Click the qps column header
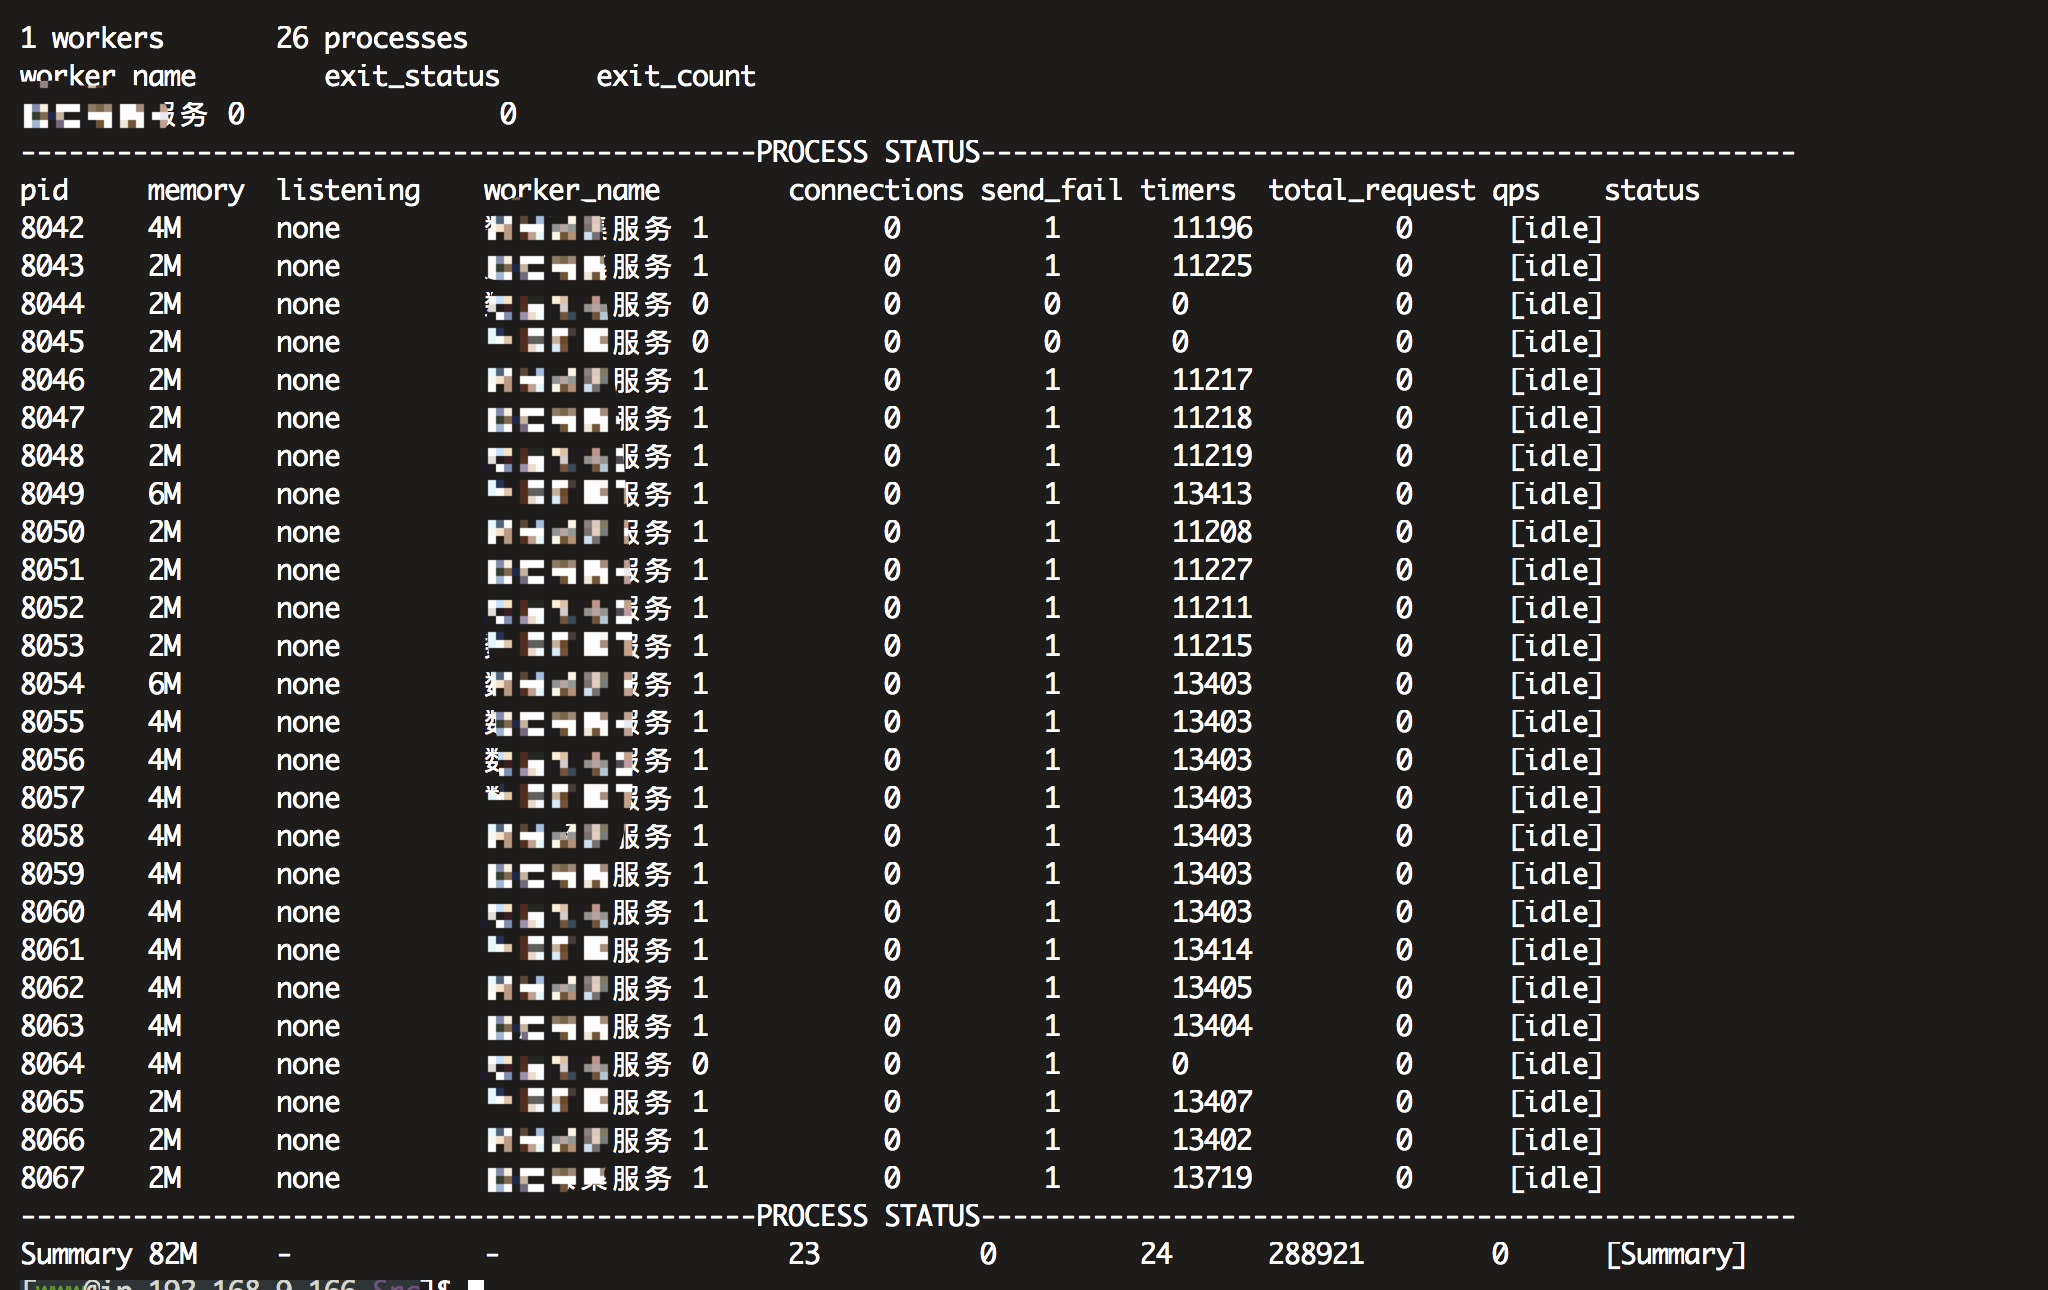 click(1516, 190)
